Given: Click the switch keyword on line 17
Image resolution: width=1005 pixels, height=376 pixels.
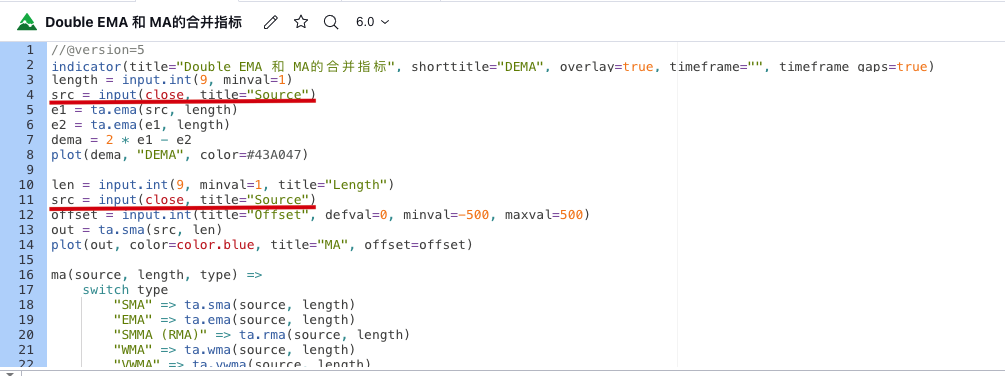Looking at the screenshot, I should [106, 290].
